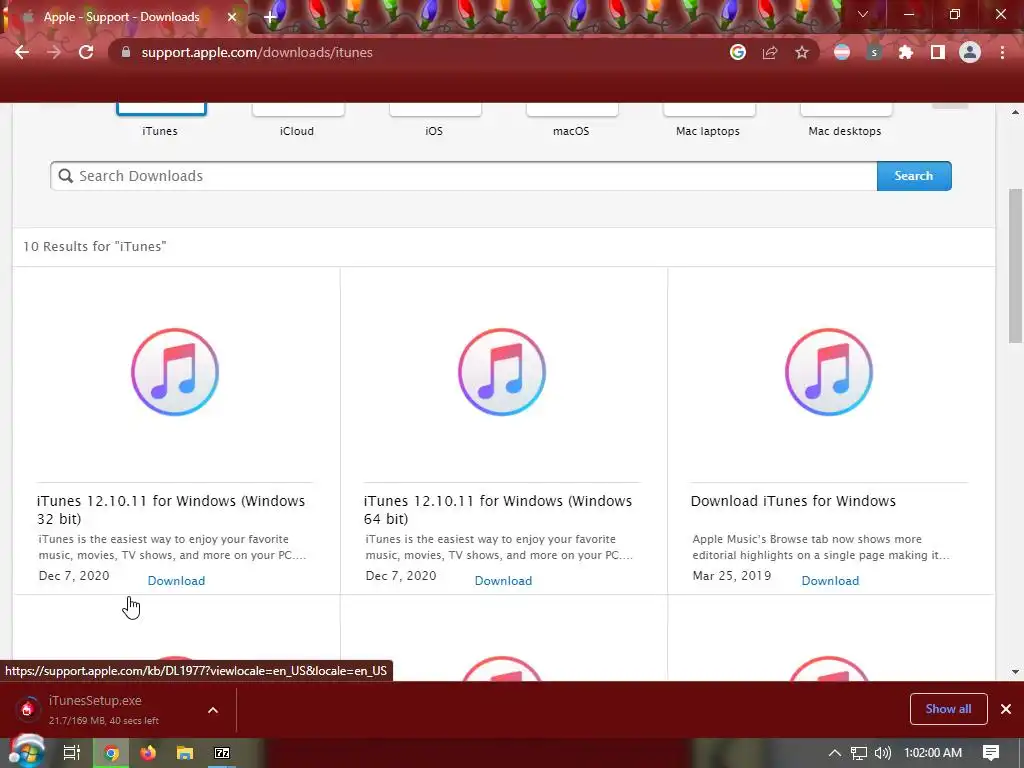Image resolution: width=1024 pixels, height=768 pixels.
Task: Share this page via share icon
Action: (x=770, y=52)
